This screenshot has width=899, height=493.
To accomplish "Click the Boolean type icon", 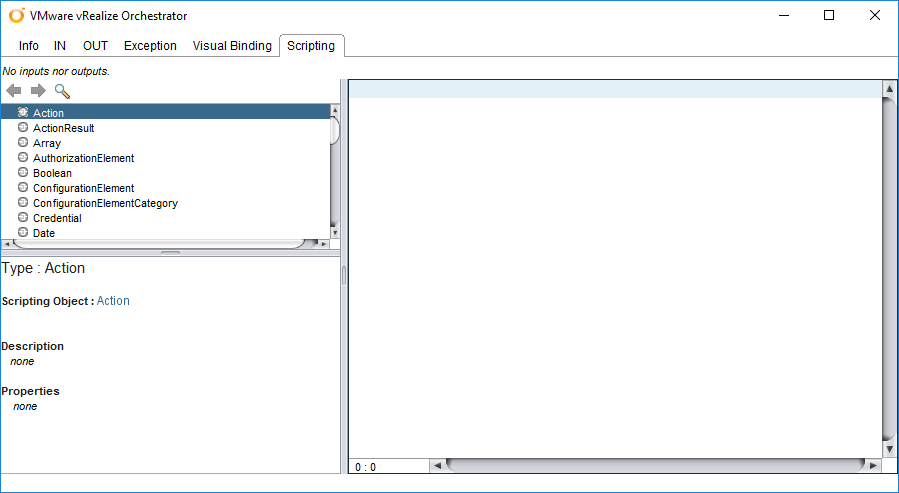I will [x=23, y=173].
